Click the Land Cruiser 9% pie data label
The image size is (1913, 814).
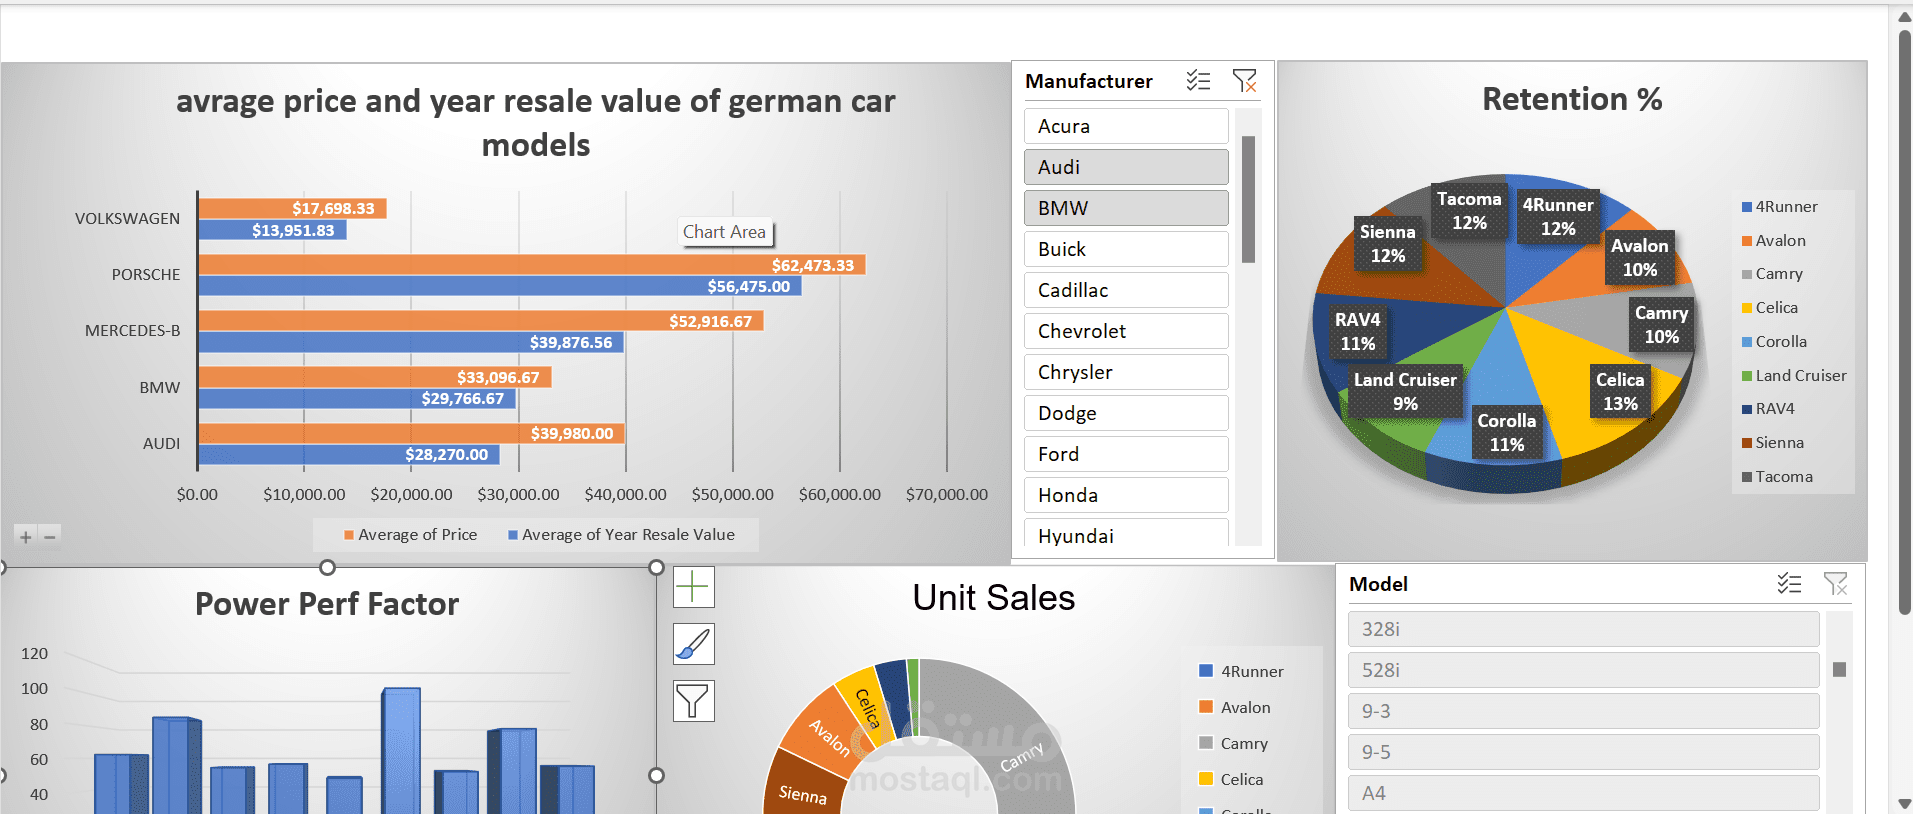[1405, 391]
